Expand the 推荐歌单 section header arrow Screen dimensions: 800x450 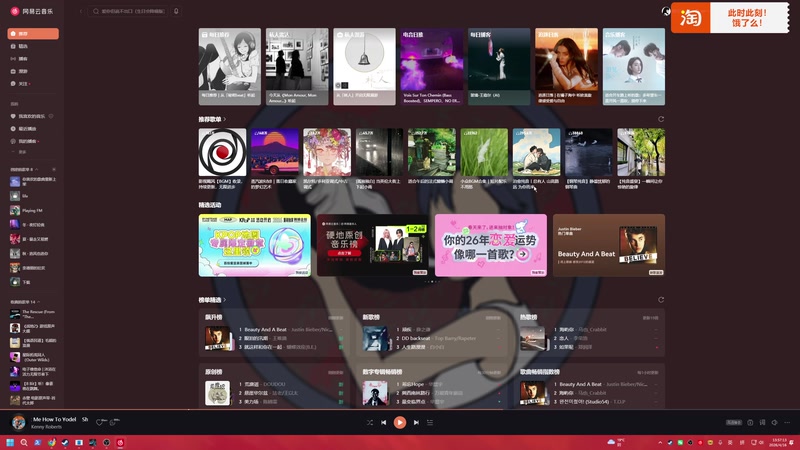click(x=225, y=119)
